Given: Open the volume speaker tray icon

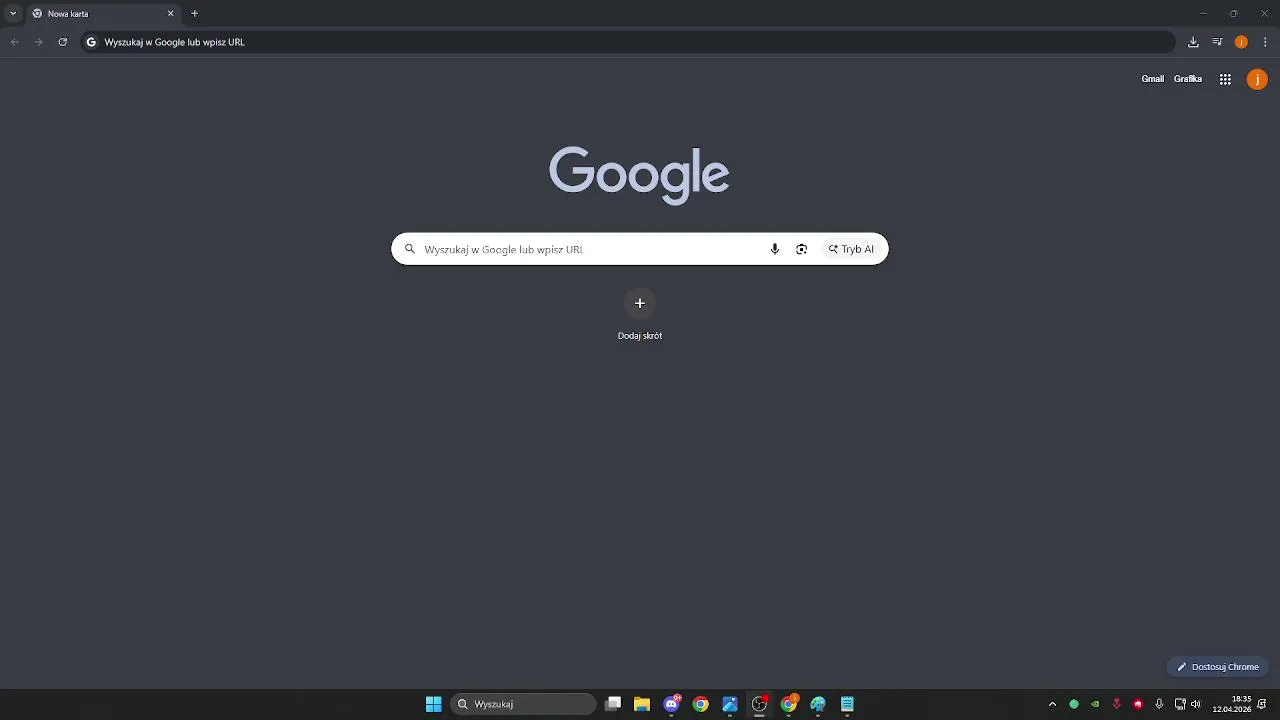Looking at the screenshot, I should [1196, 704].
